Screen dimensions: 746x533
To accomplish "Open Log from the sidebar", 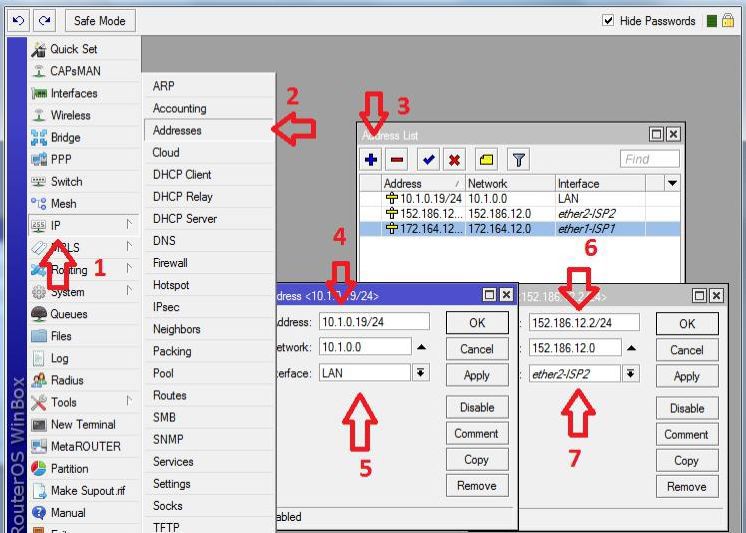I will 85,358.
